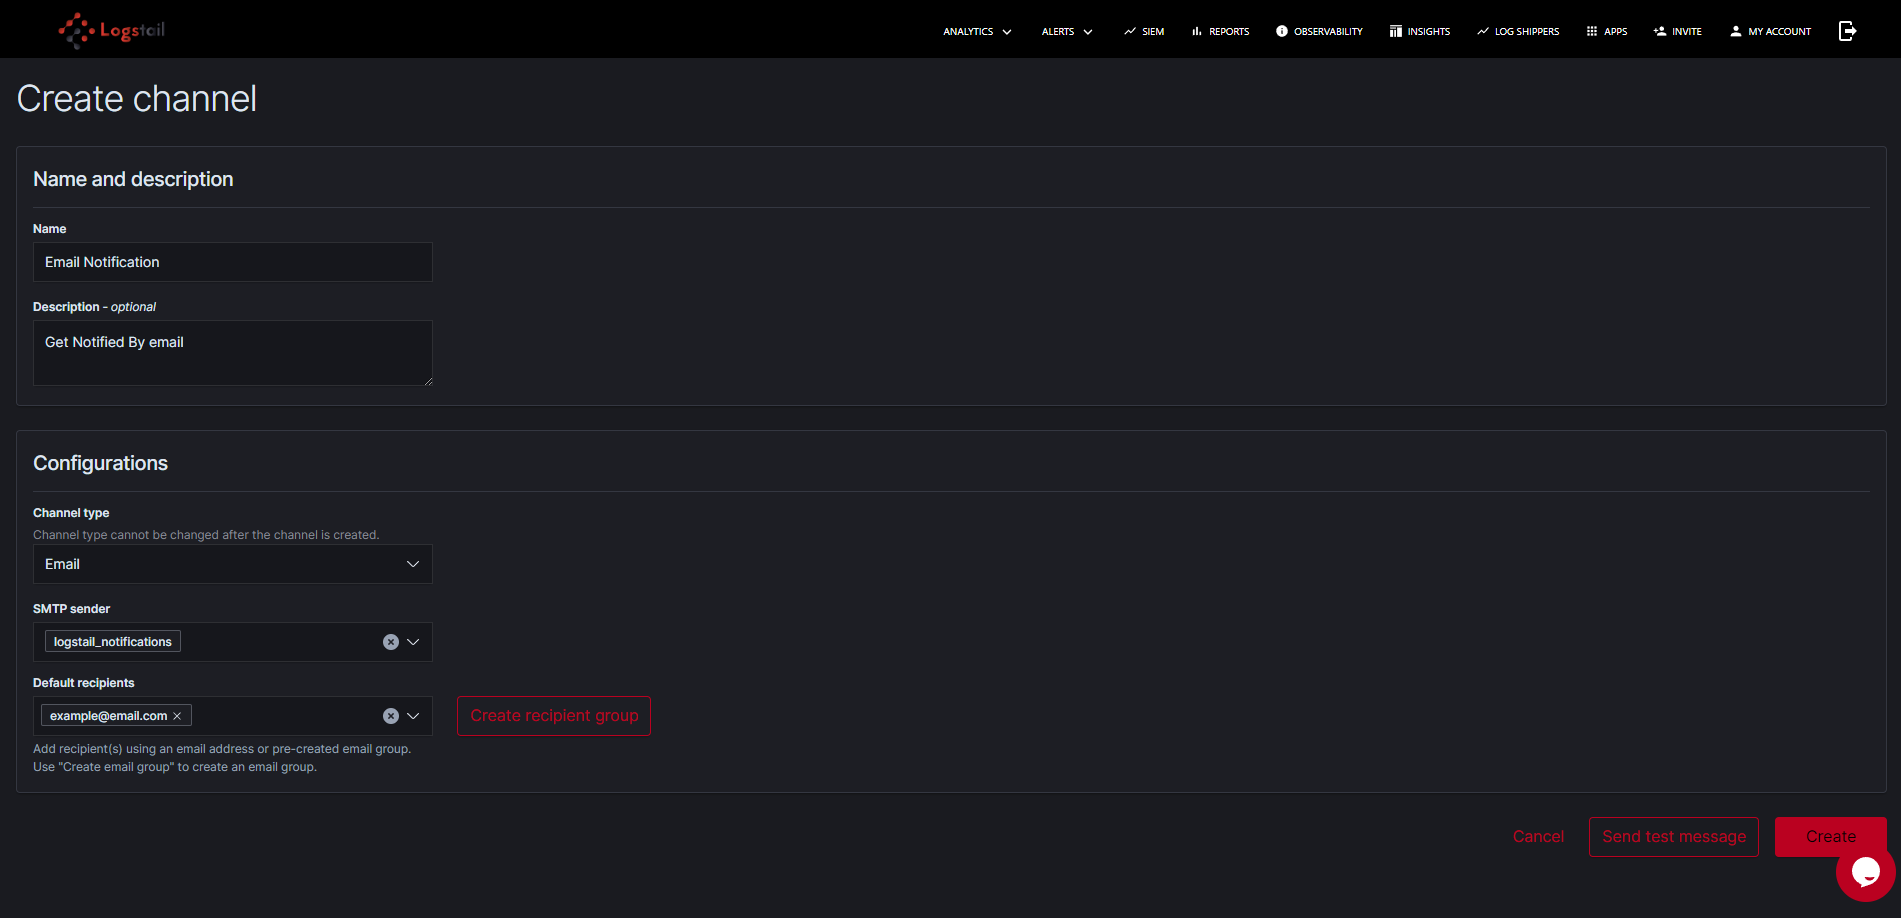Click Send test message button
This screenshot has height=918, width=1901.
click(x=1674, y=837)
